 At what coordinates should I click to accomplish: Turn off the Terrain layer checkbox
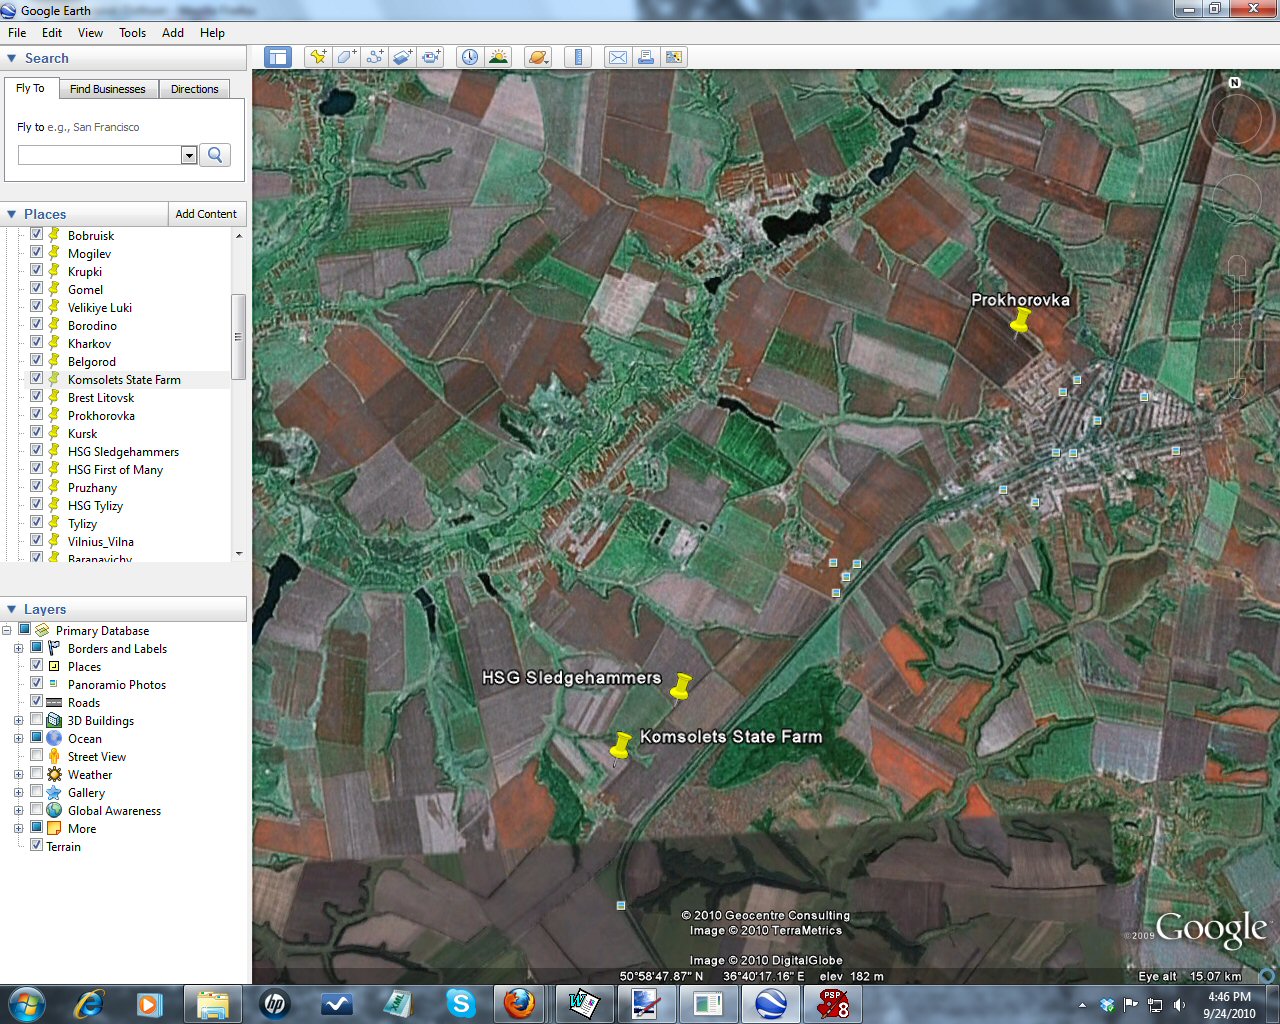(37, 846)
